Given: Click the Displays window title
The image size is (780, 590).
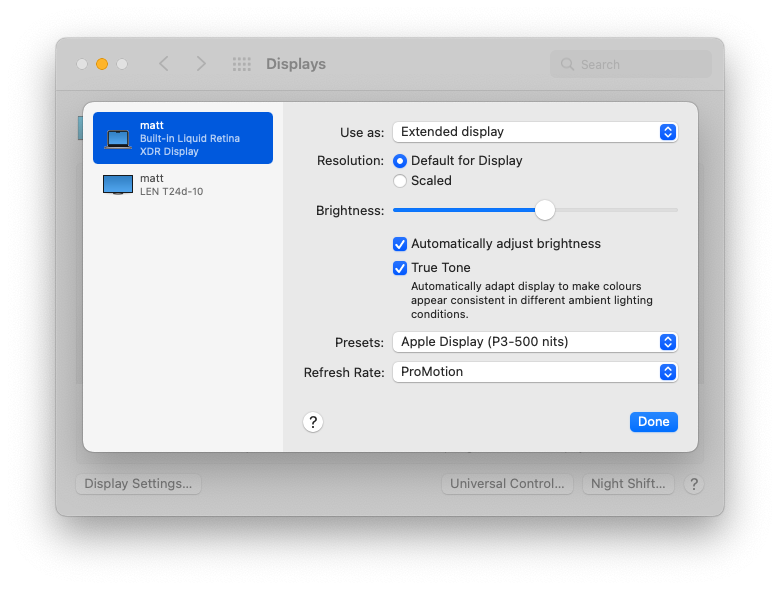Looking at the screenshot, I should point(296,64).
